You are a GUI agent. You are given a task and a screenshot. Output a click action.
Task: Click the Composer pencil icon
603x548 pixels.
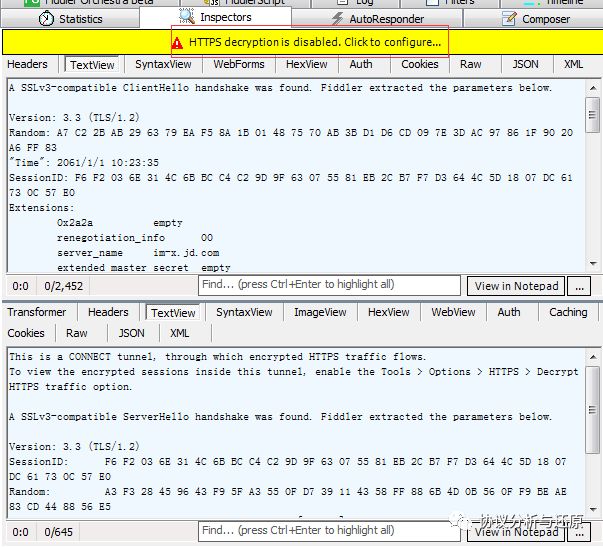tap(510, 18)
